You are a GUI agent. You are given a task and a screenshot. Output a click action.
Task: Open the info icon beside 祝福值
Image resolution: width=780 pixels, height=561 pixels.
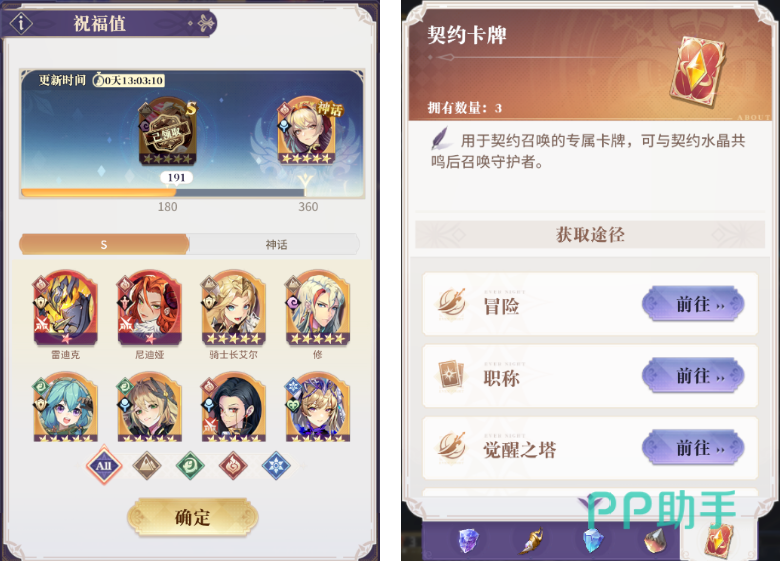(x=21, y=23)
